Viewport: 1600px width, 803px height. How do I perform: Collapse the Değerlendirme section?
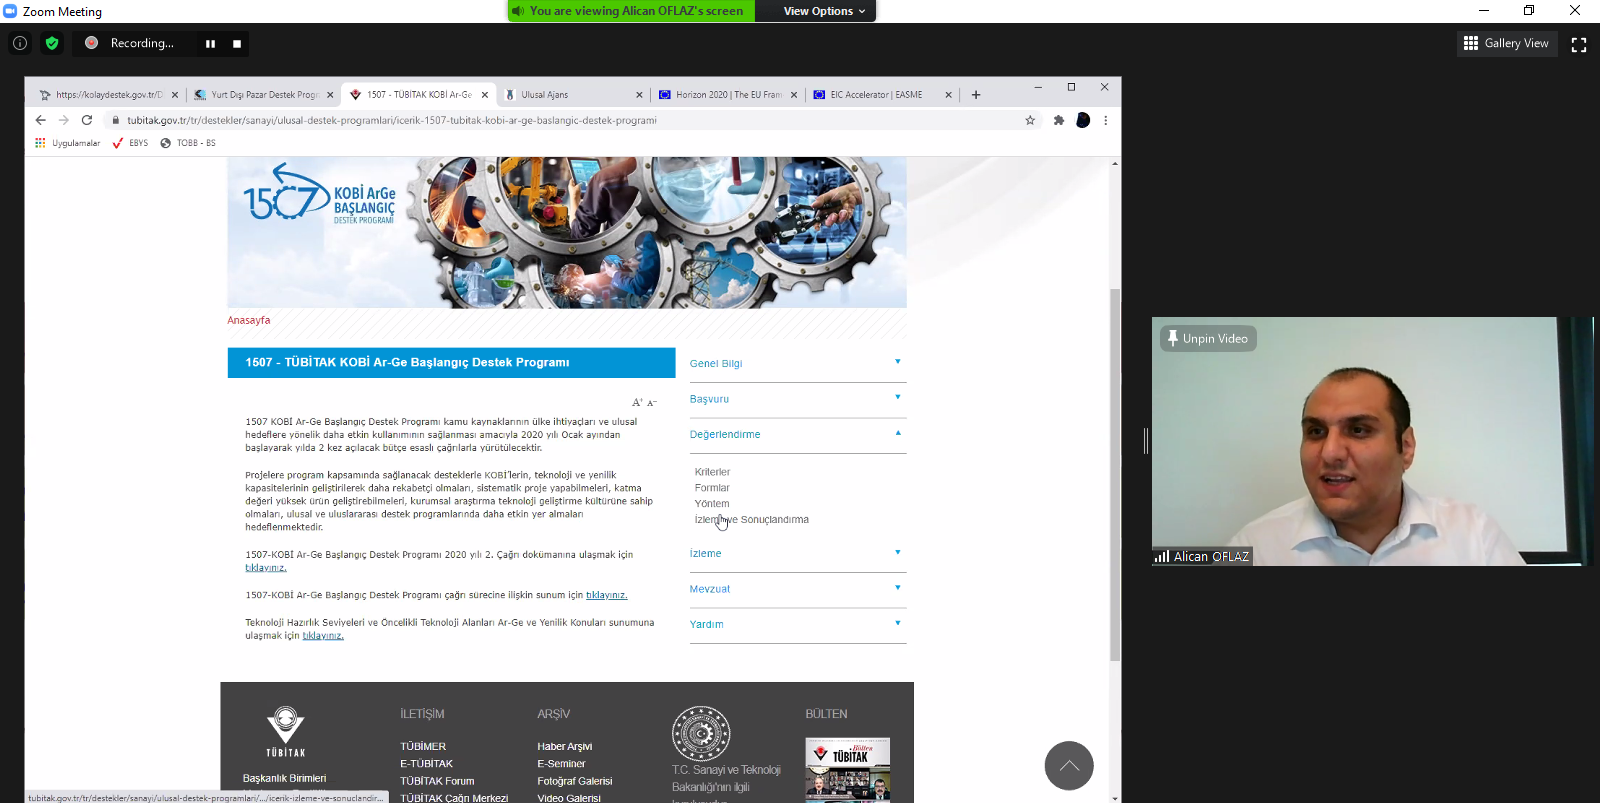point(797,435)
